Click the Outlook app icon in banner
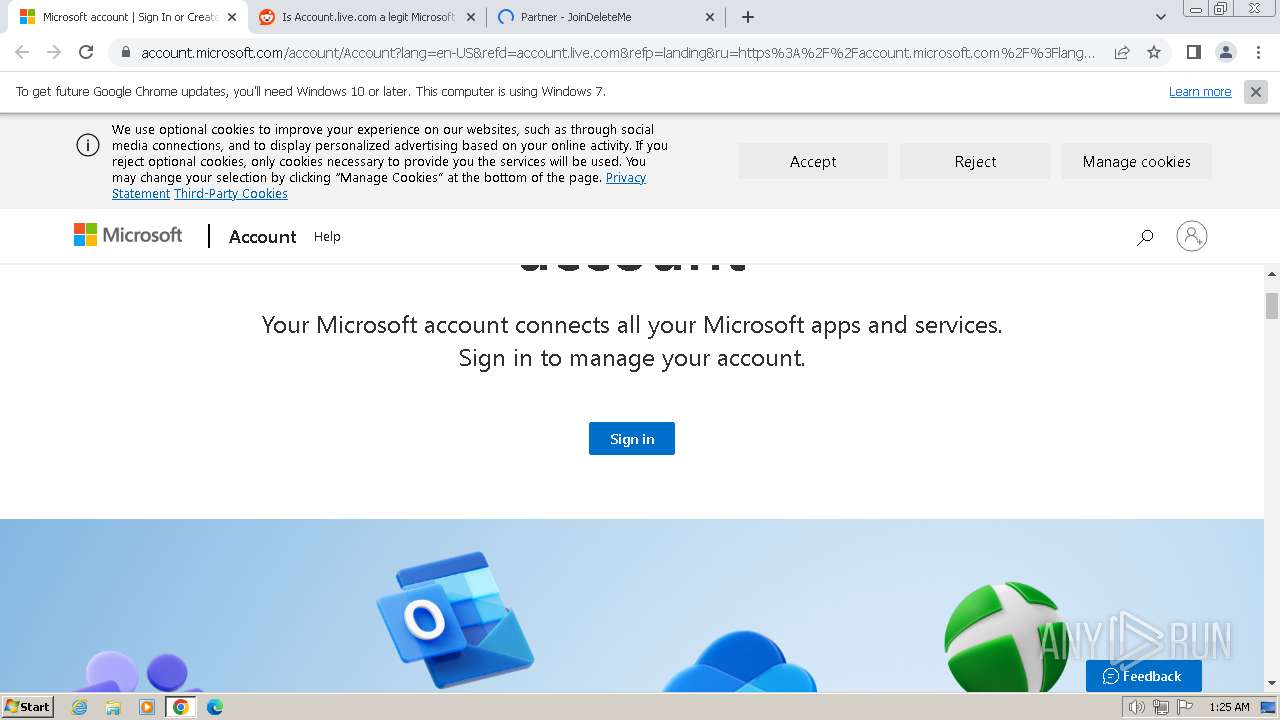The width and height of the screenshot is (1280, 720). pos(455,620)
